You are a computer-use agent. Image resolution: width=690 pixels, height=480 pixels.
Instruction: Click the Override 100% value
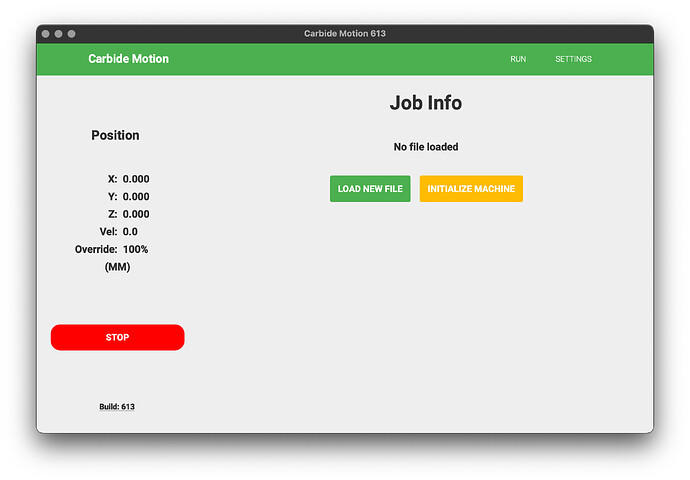pos(136,249)
